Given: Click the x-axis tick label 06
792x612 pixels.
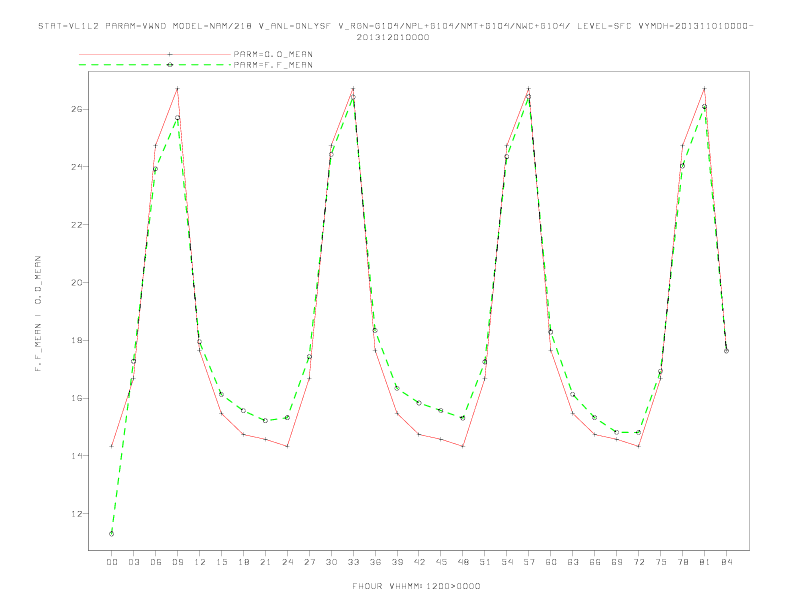Looking at the screenshot, I should 156,562.
